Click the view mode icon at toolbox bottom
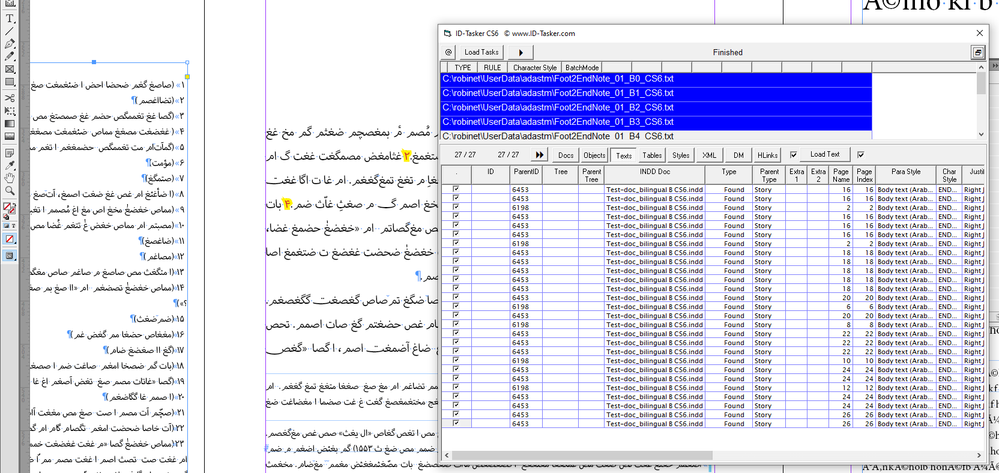The width and height of the screenshot is (999, 473). [x=10, y=256]
